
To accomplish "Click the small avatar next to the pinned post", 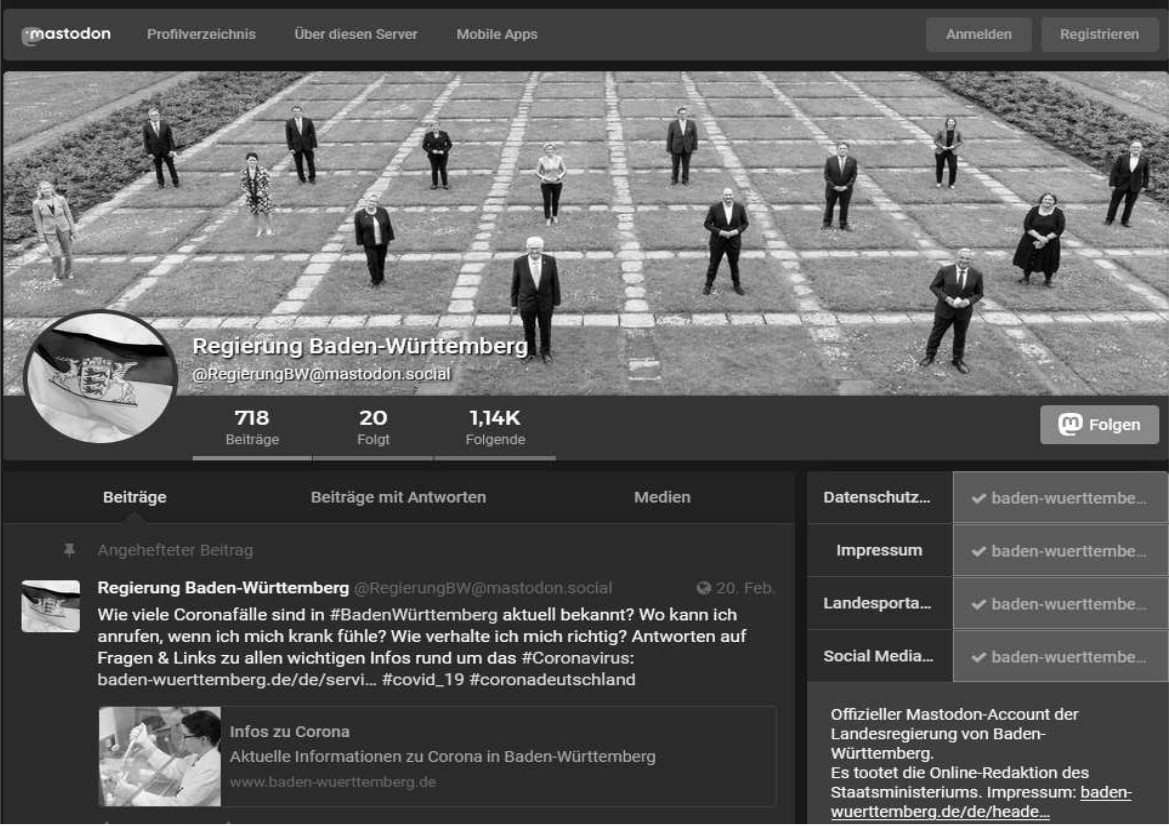I will [51, 606].
